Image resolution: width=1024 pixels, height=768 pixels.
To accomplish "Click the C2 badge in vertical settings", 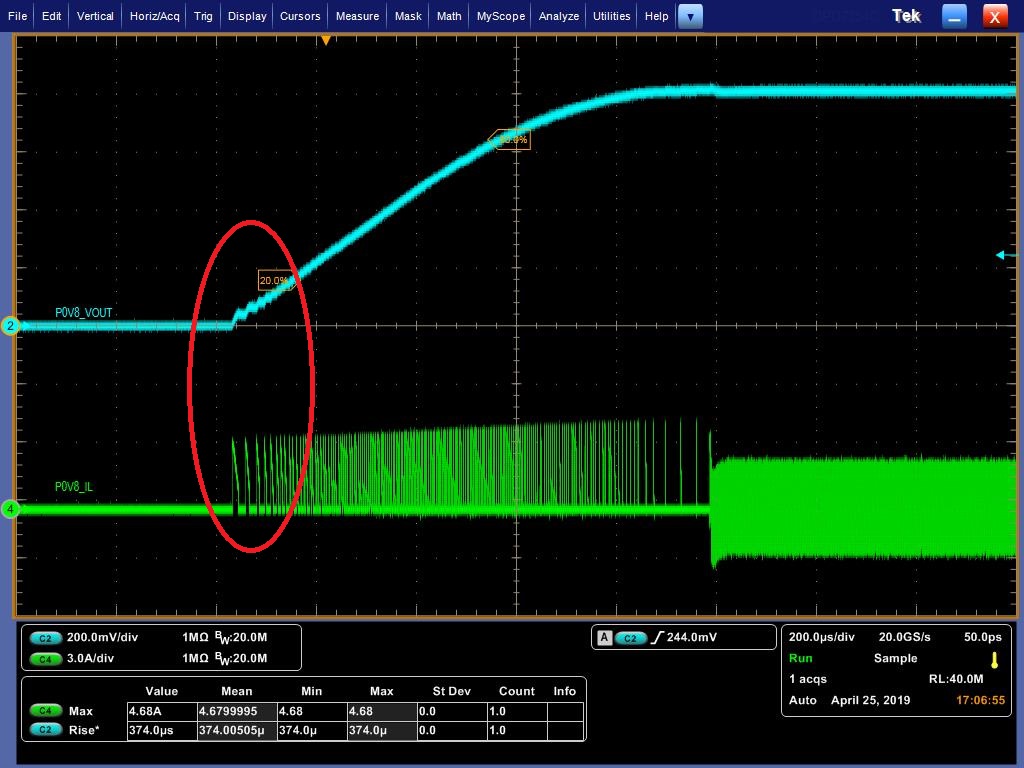I will [x=45, y=638].
